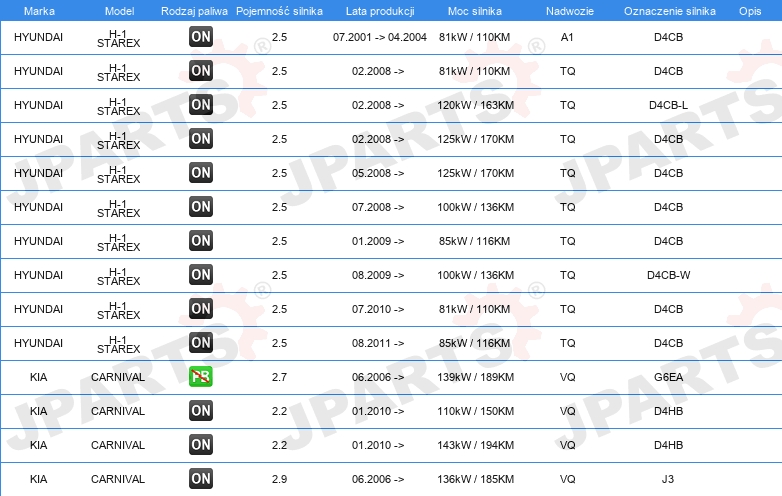Select the 120kW / 163KM power cell
Image resolution: width=782 pixels, height=496 pixels.
(475, 105)
